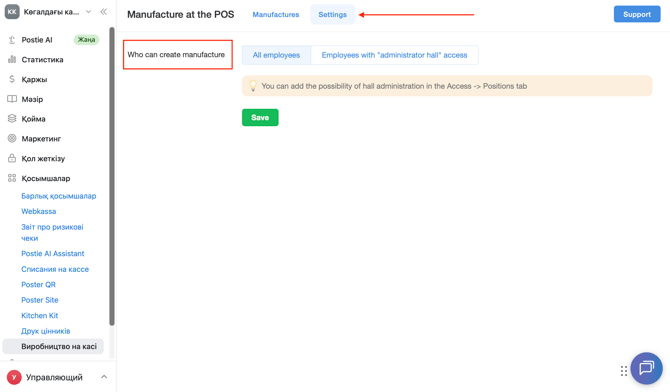Click the KK account avatar icon
Image resolution: width=670 pixels, height=392 pixels.
tap(12, 12)
